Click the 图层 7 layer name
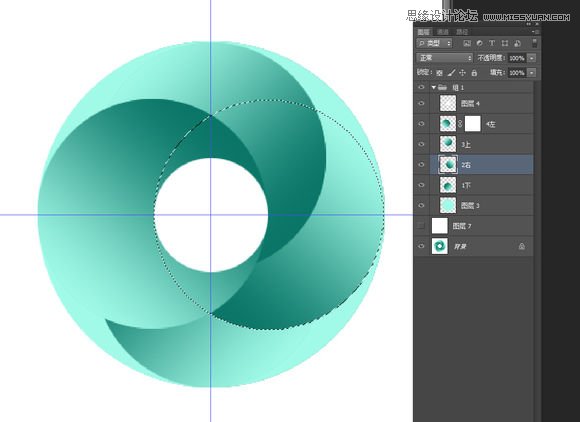 coord(462,226)
